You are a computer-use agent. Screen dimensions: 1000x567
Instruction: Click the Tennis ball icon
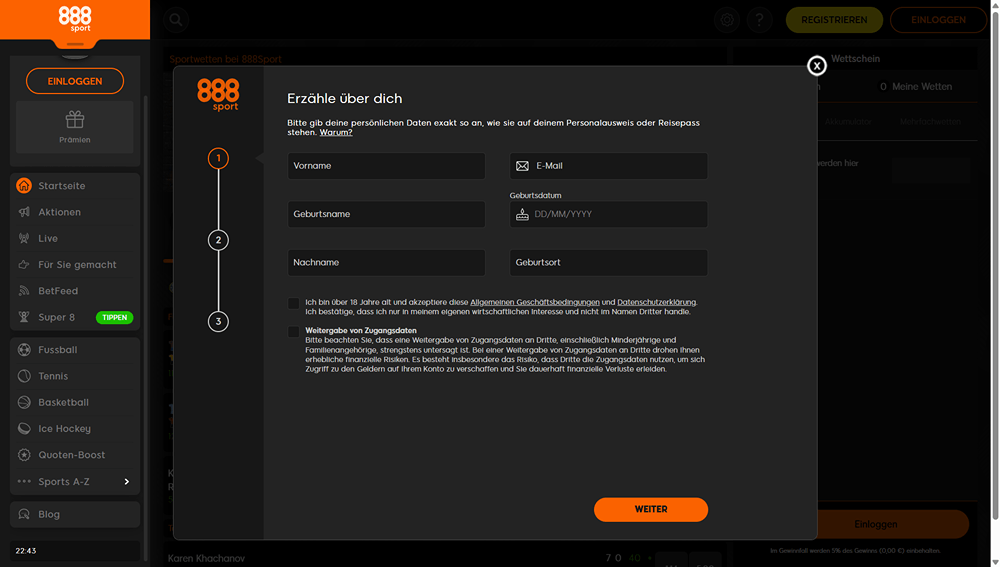coord(24,376)
